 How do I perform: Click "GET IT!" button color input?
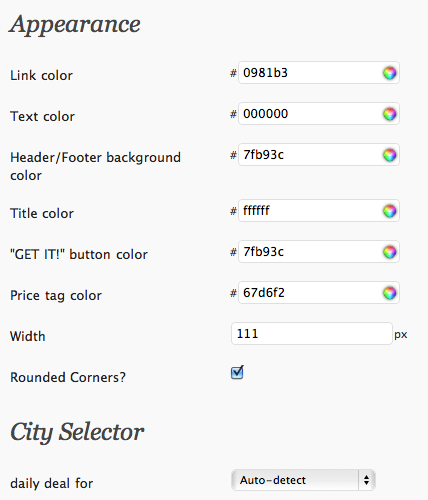[x=319, y=252]
